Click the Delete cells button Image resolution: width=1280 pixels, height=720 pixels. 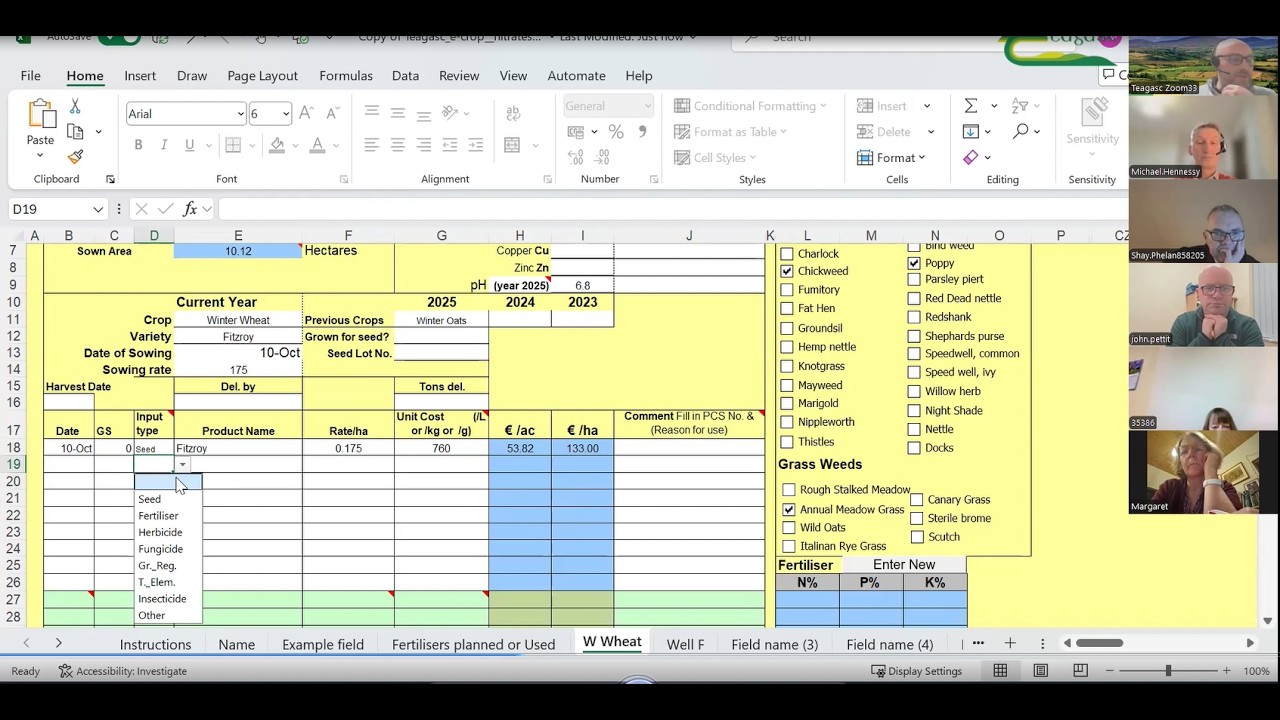[884, 132]
